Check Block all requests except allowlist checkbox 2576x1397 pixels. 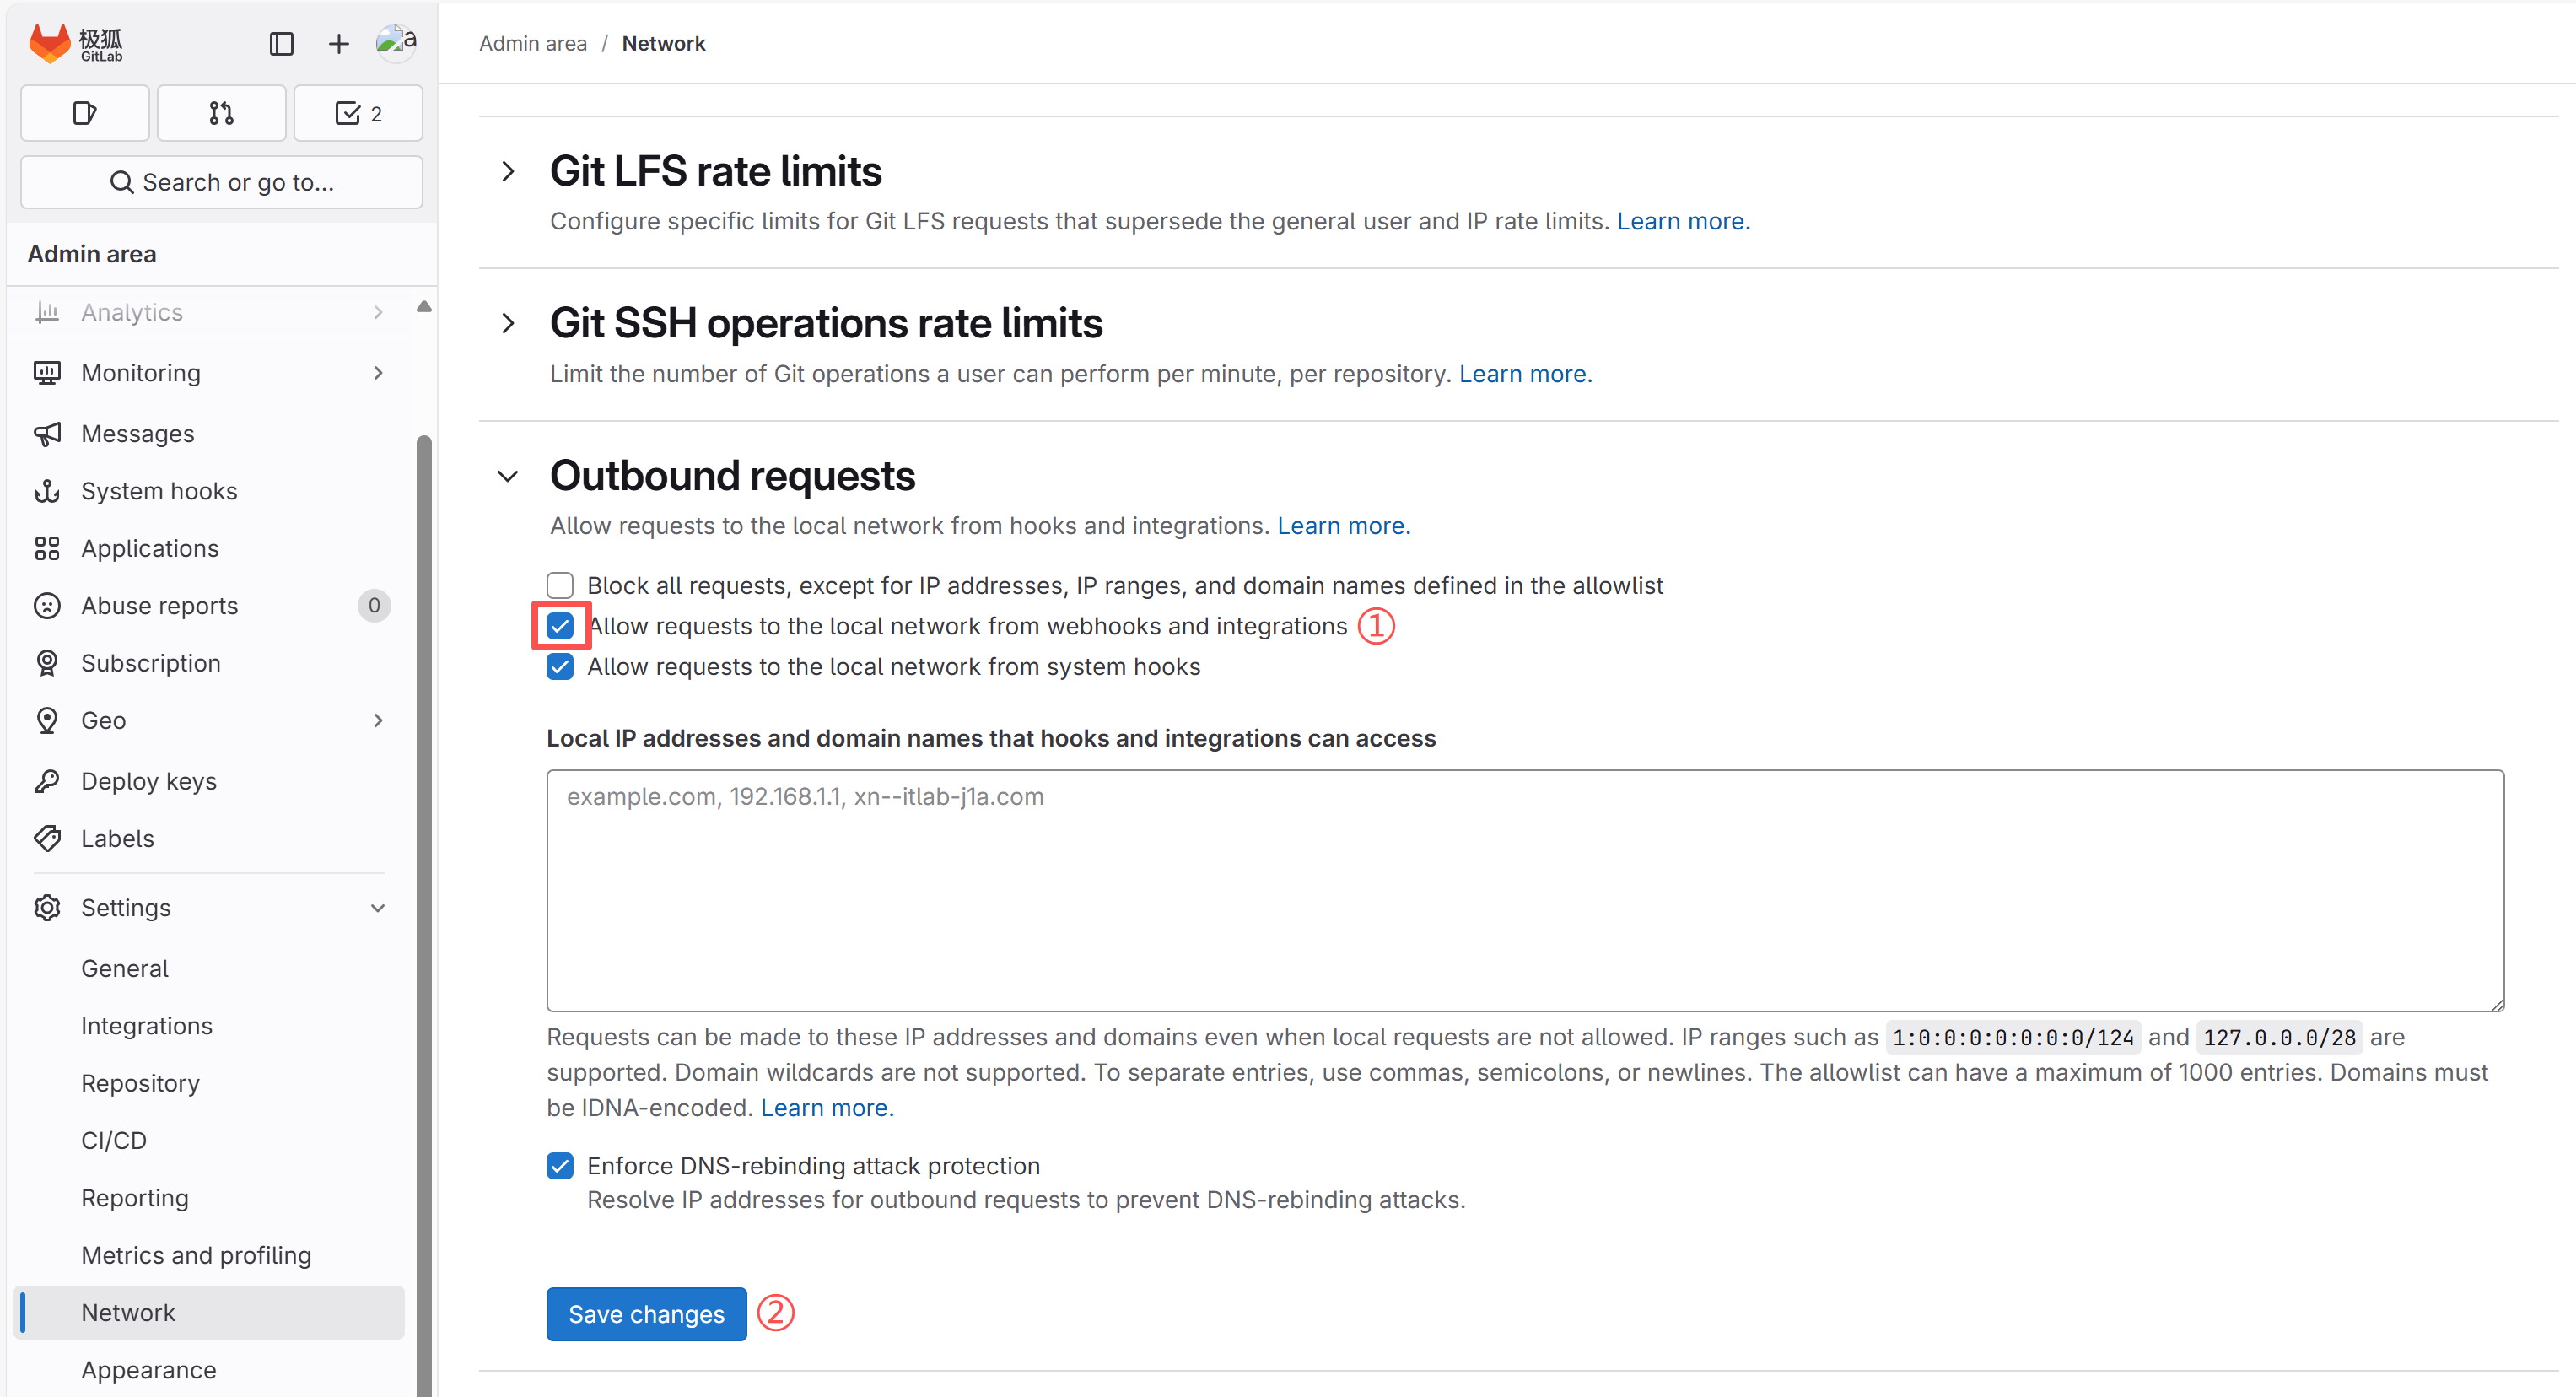pyautogui.click(x=560, y=585)
